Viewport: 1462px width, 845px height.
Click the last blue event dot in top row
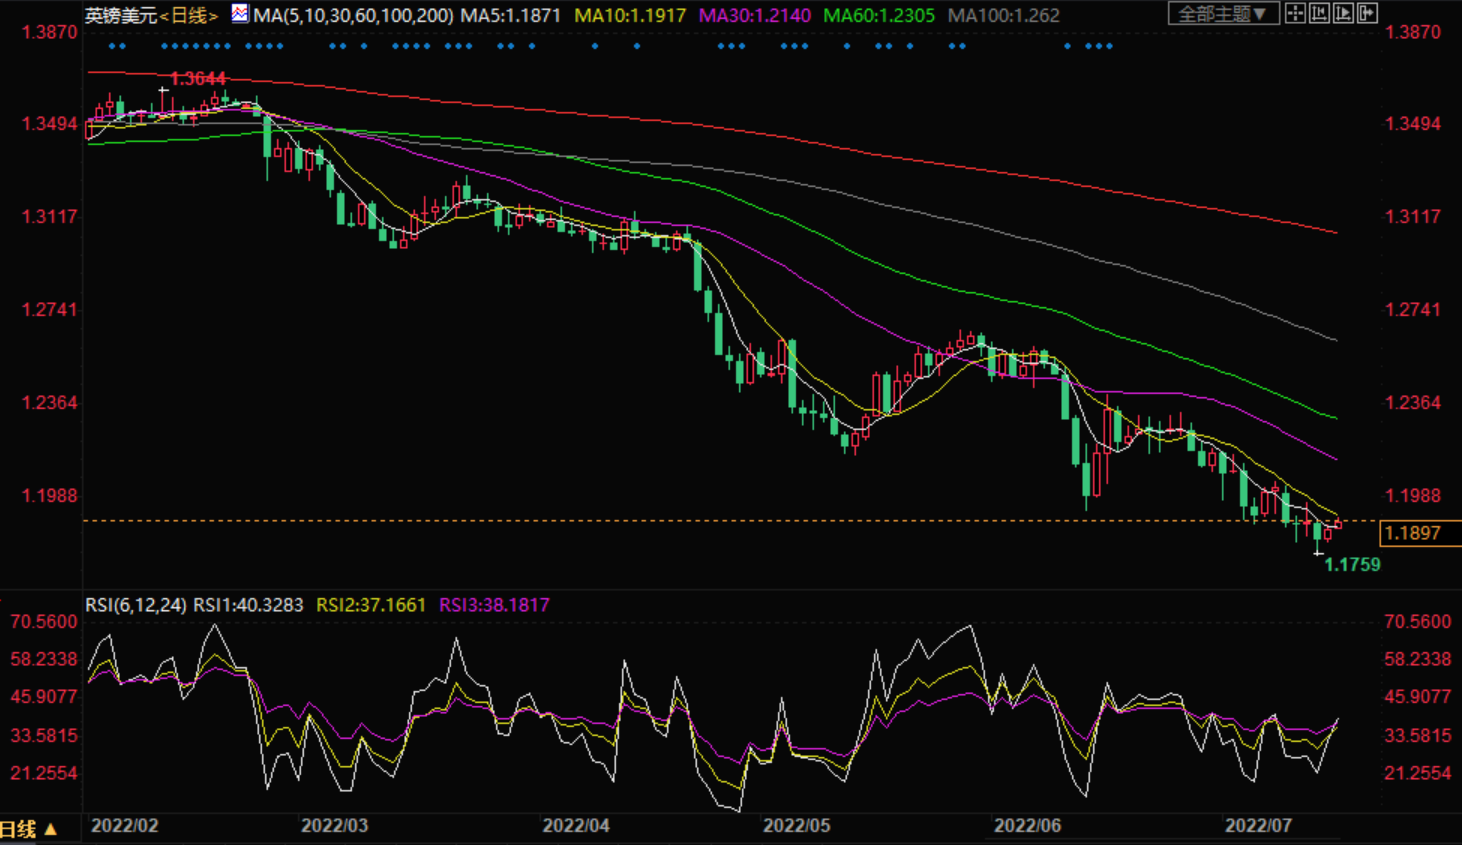[x=1109, y=46]
